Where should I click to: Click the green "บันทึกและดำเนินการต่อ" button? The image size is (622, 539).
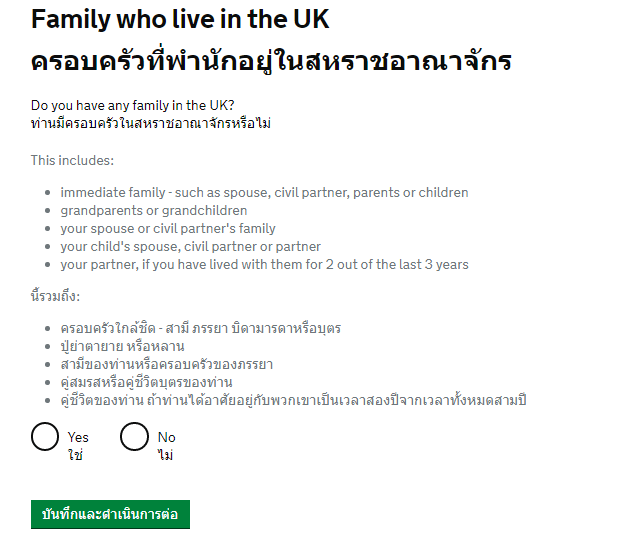click(110, 514)
